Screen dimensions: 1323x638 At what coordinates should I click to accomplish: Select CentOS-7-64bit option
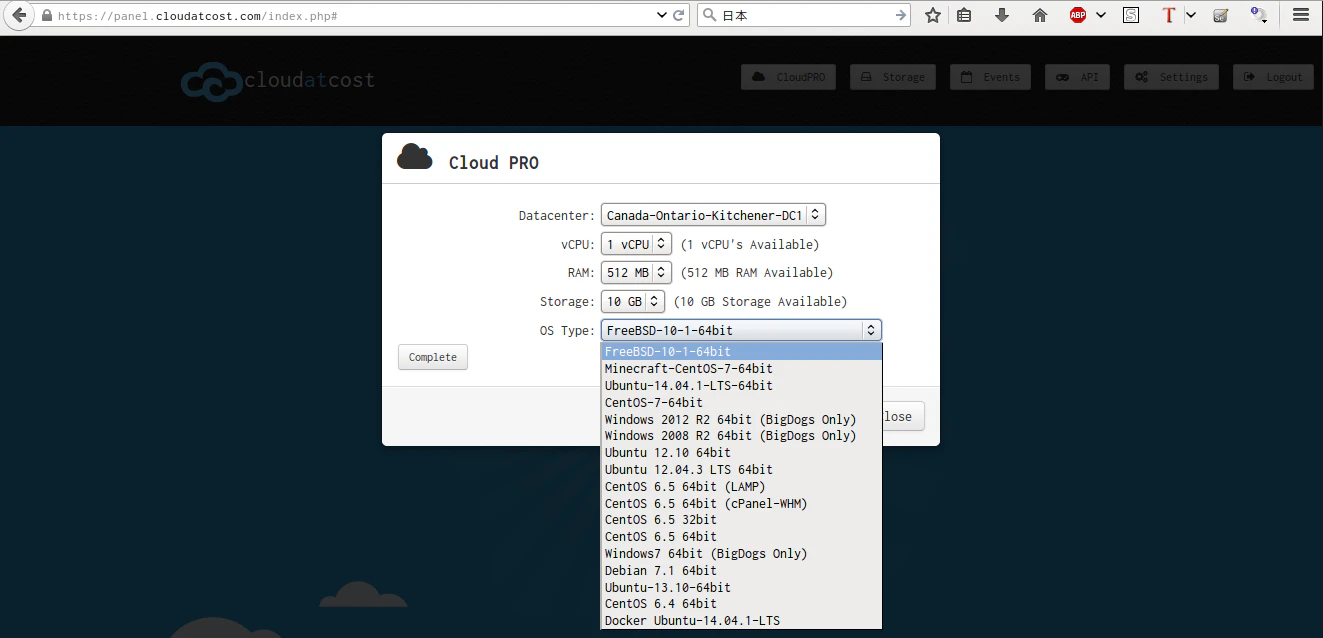pos(741,402)
